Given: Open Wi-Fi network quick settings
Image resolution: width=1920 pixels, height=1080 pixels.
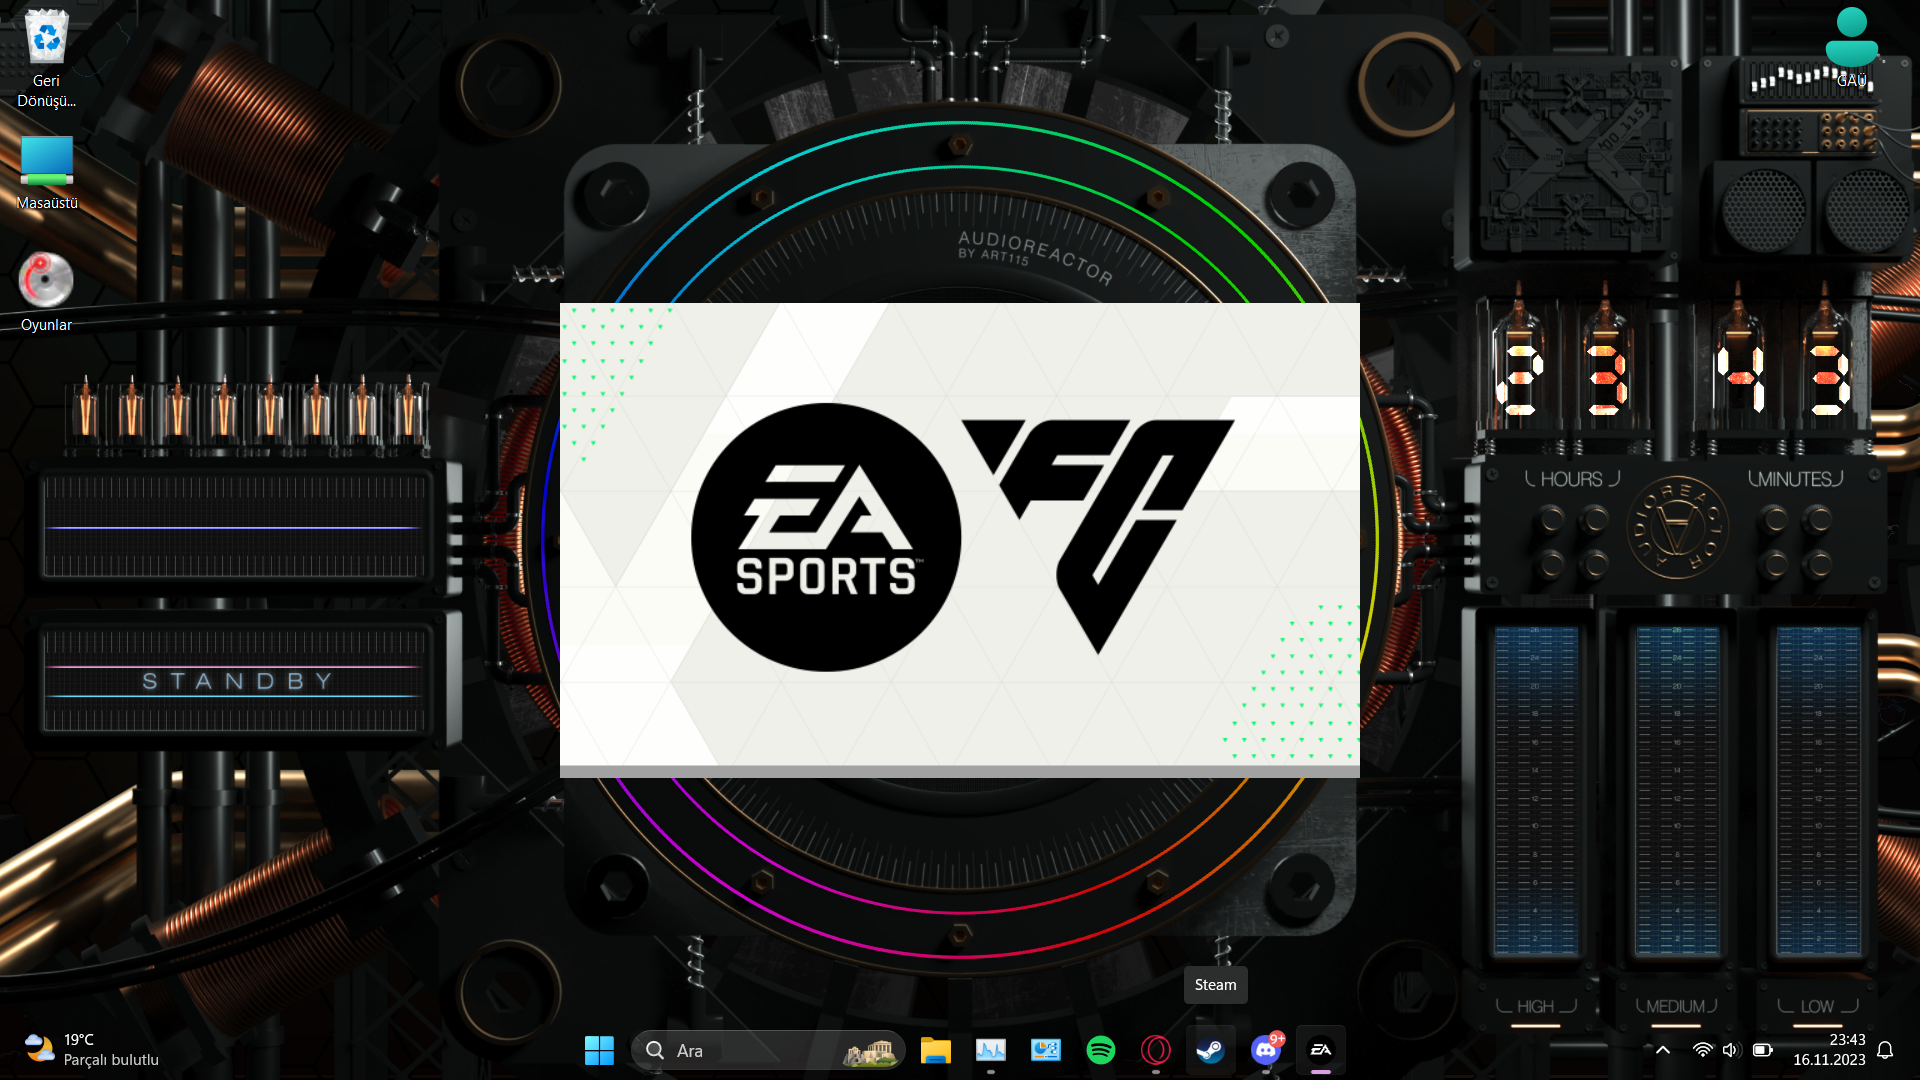Looking at the screenshot, I should pos(1702,1050).
